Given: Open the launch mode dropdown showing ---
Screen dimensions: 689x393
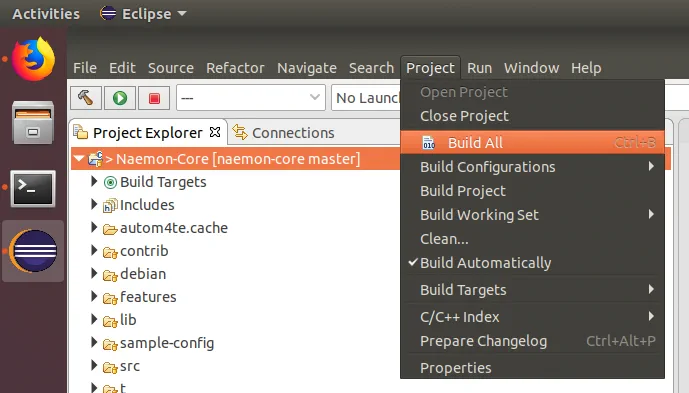Looking at the screenshot, I should (251, 98).
